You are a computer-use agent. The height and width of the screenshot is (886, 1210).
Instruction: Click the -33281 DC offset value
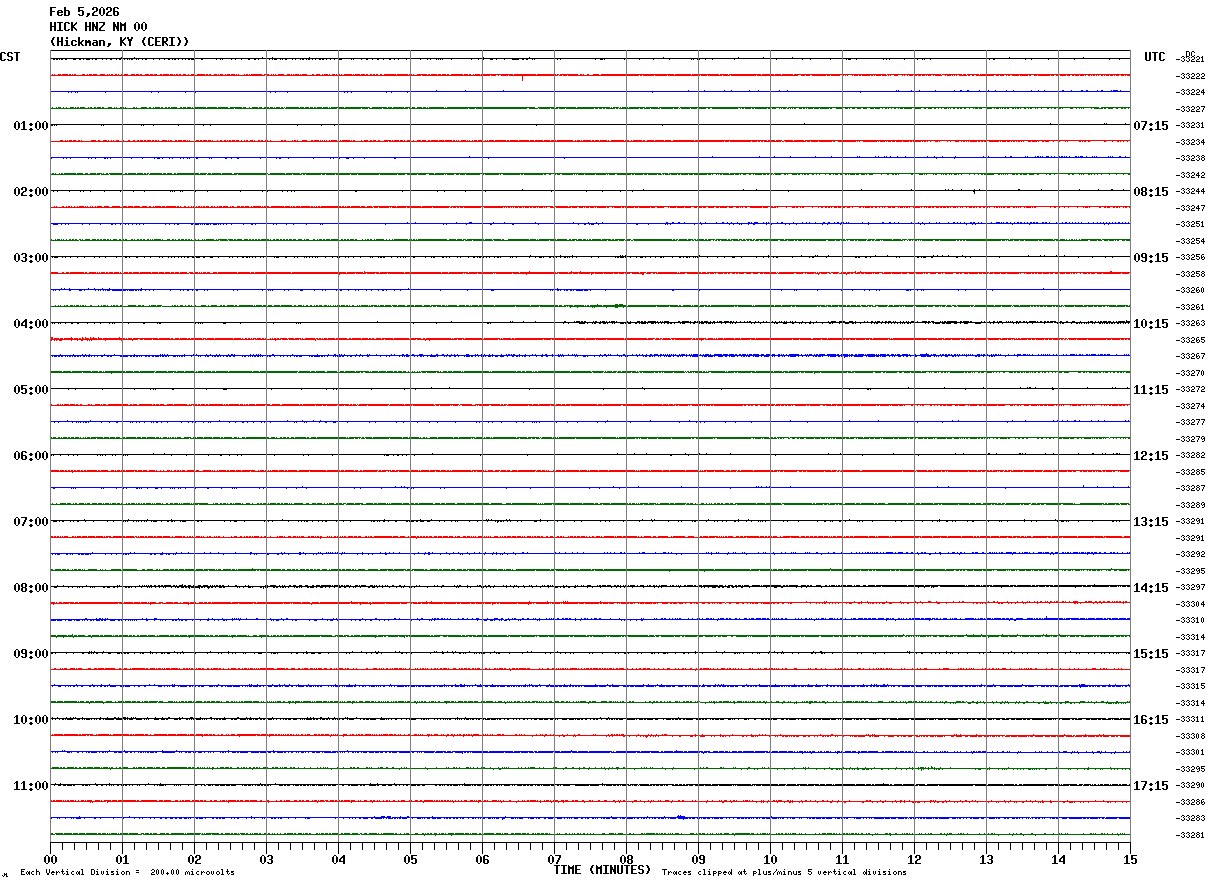[x=1191, y=836]
